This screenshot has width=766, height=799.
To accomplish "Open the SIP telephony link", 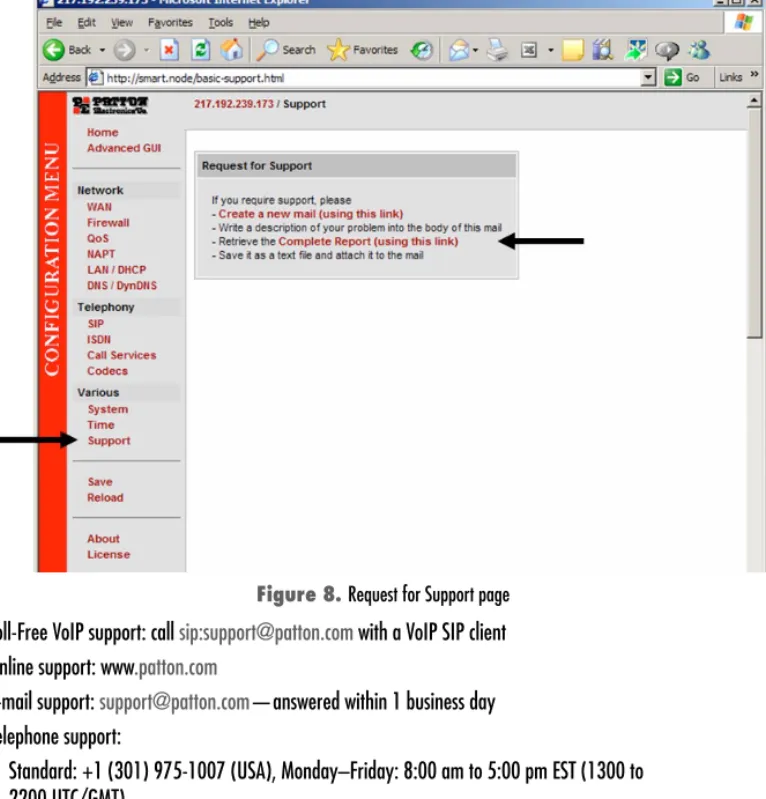I will tap(96, 324).
